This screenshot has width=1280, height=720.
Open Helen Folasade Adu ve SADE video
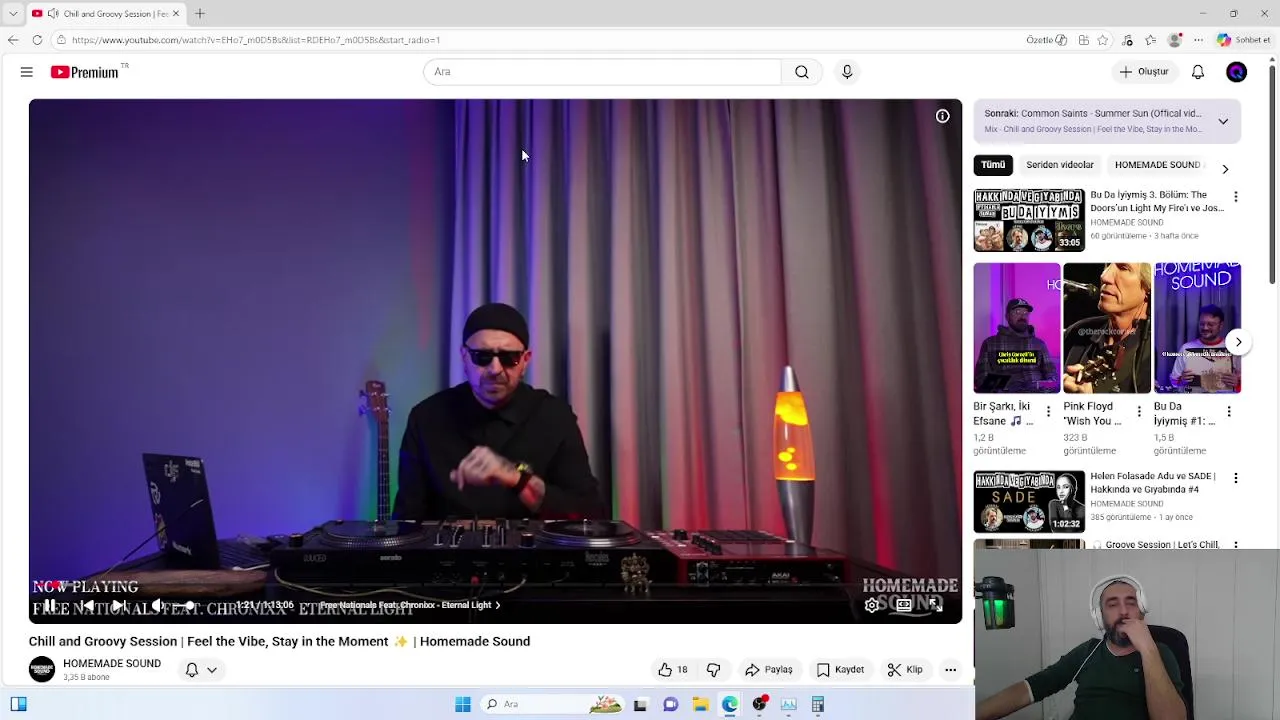pyautogui.click(x=1029, y=502)
